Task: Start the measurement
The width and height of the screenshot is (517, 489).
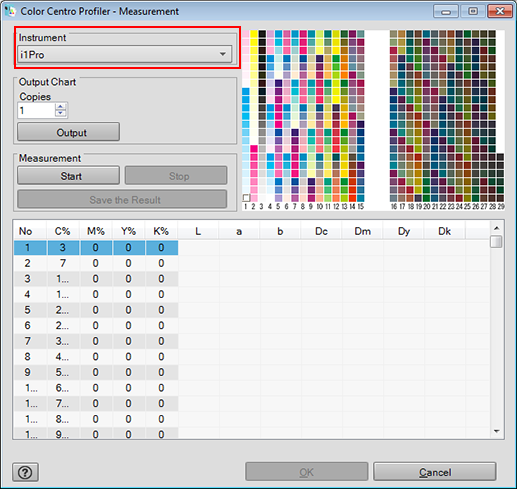Action: point(68,176)
